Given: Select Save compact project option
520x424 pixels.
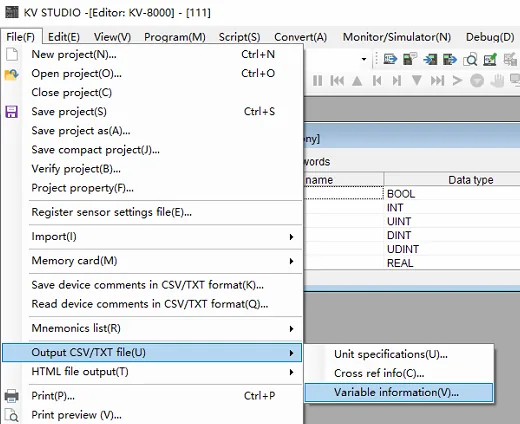Looking at the screenshot, I should 152,150.
